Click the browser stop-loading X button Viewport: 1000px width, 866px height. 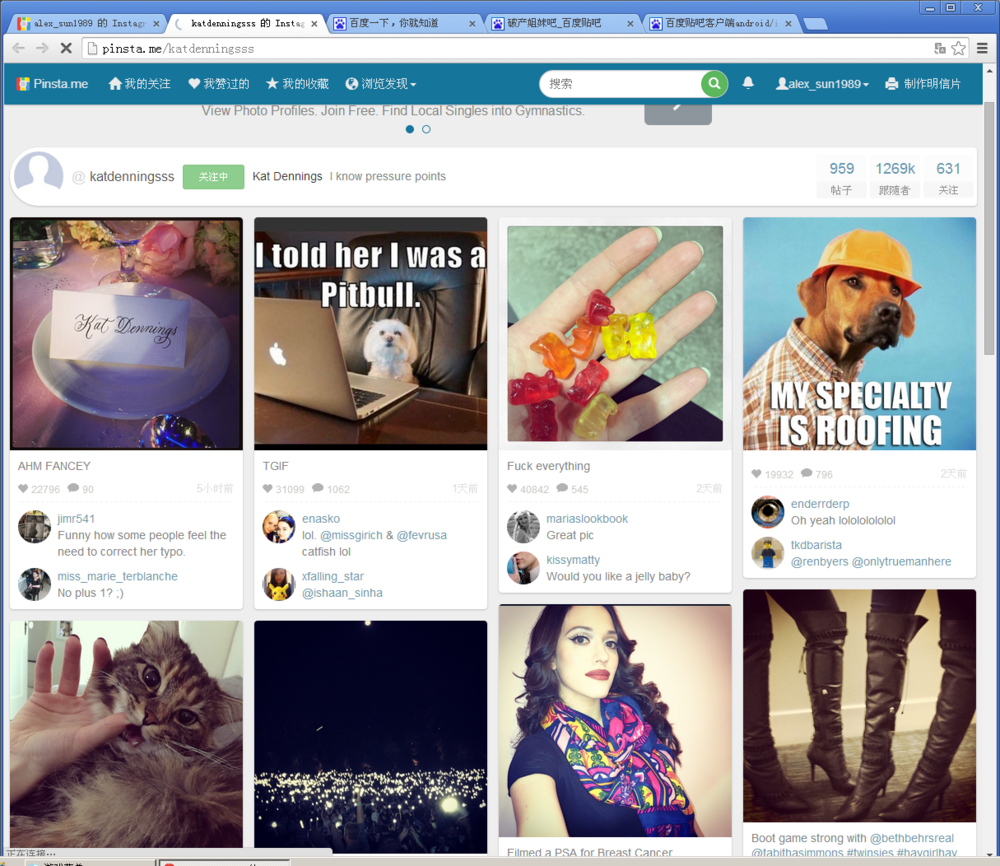tap(66, 48)
